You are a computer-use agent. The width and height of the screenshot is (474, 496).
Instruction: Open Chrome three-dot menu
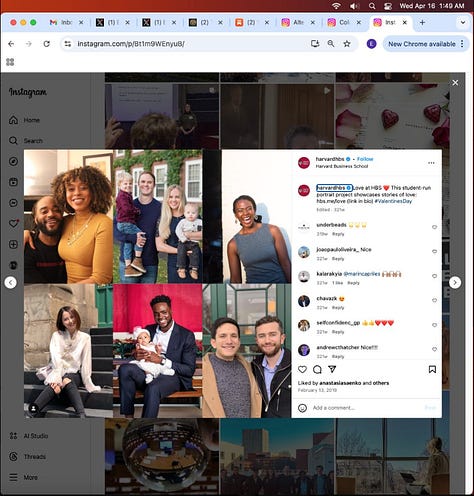click(x=462, y=44)
